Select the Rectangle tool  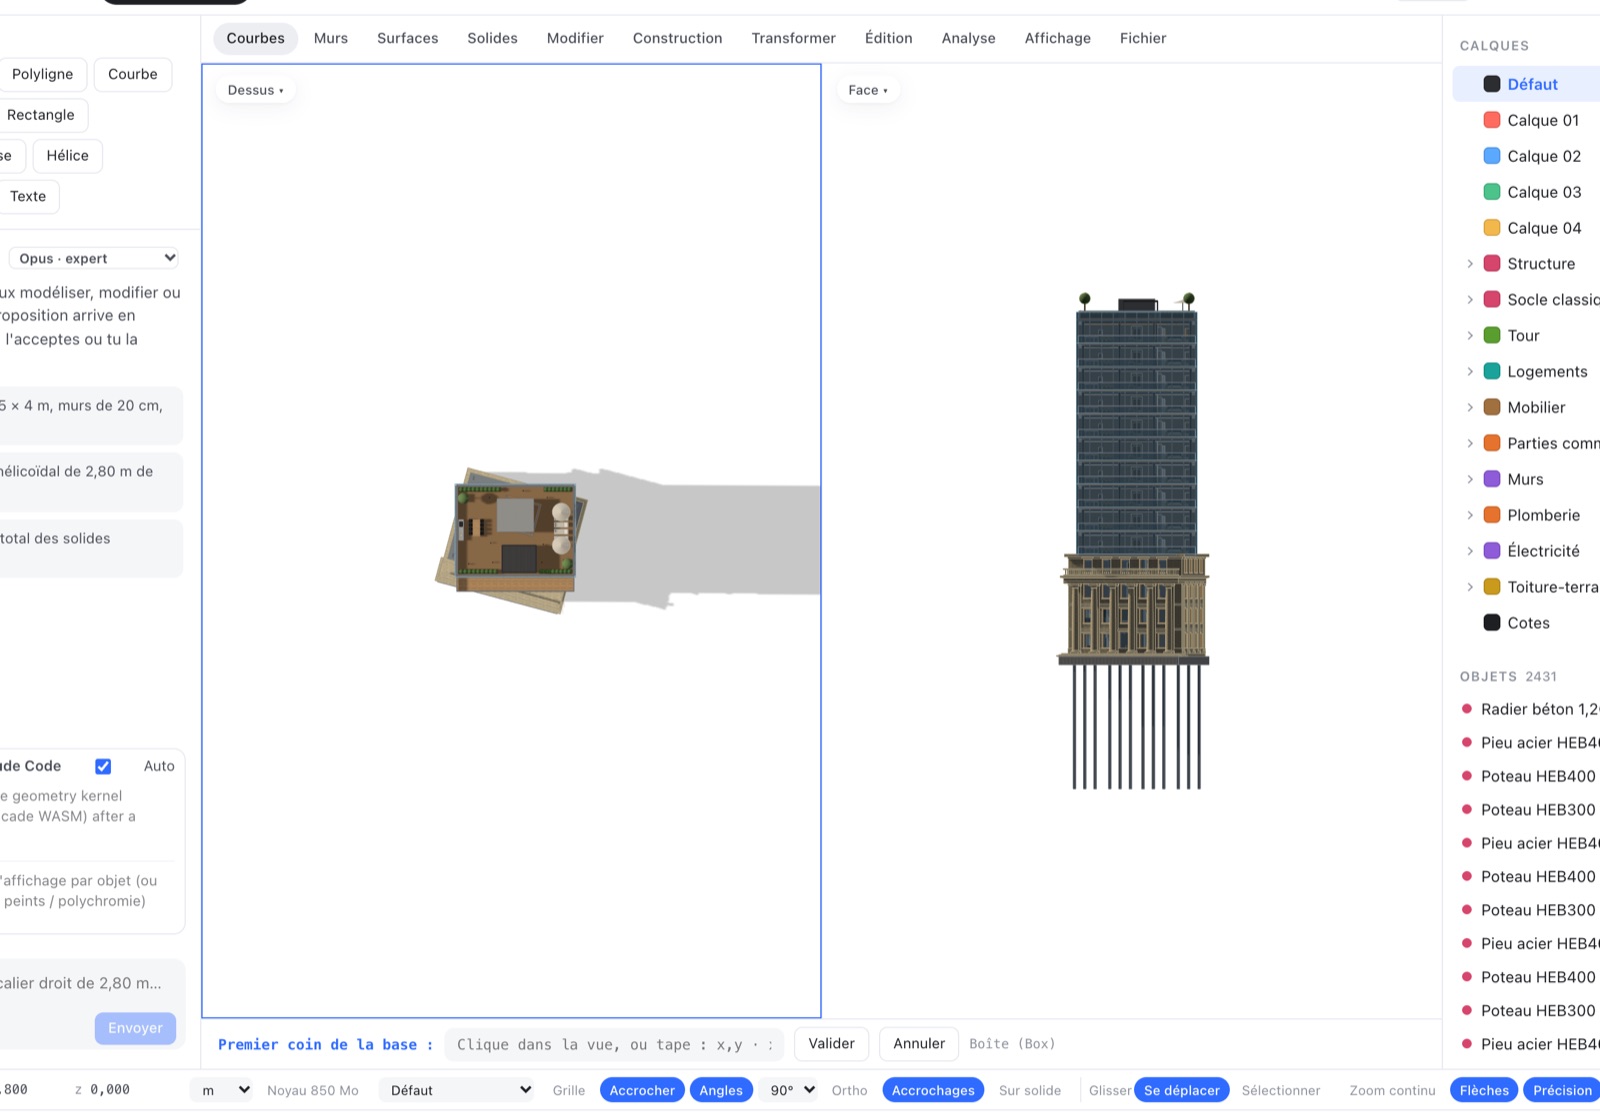click(x=41, y=115)
